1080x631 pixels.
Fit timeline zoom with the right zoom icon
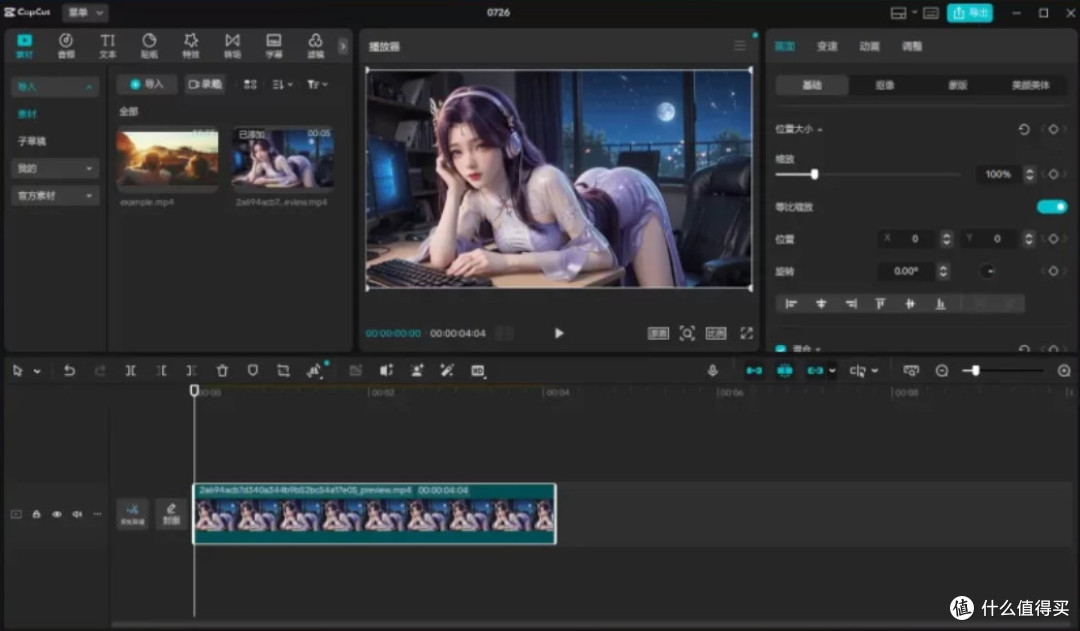(1064, 371)
